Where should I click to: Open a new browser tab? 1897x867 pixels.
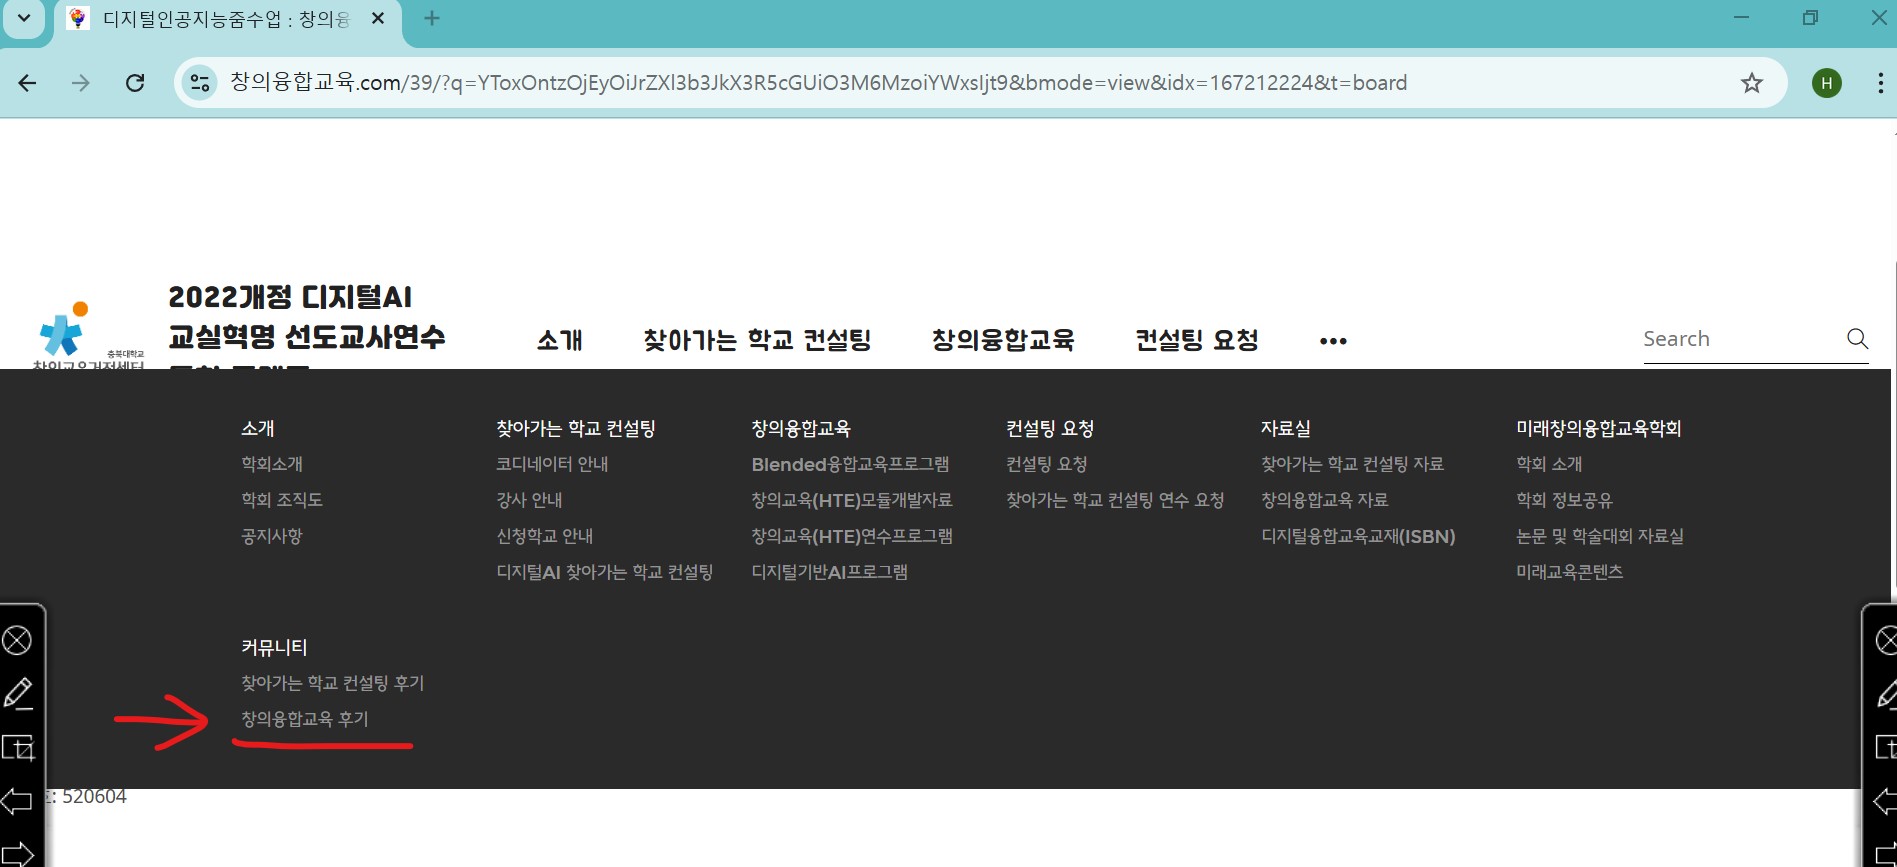tap(432, 18)
